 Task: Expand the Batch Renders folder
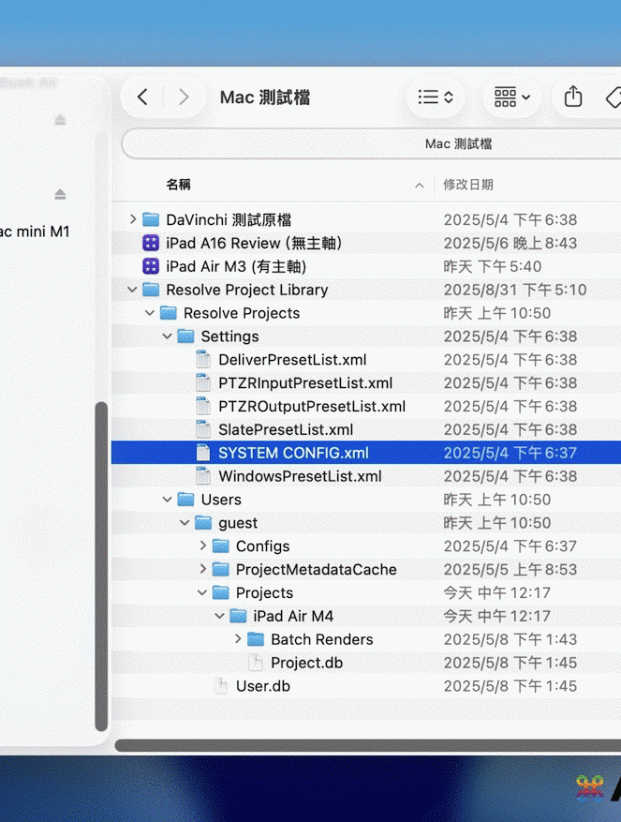click(237, 640)
